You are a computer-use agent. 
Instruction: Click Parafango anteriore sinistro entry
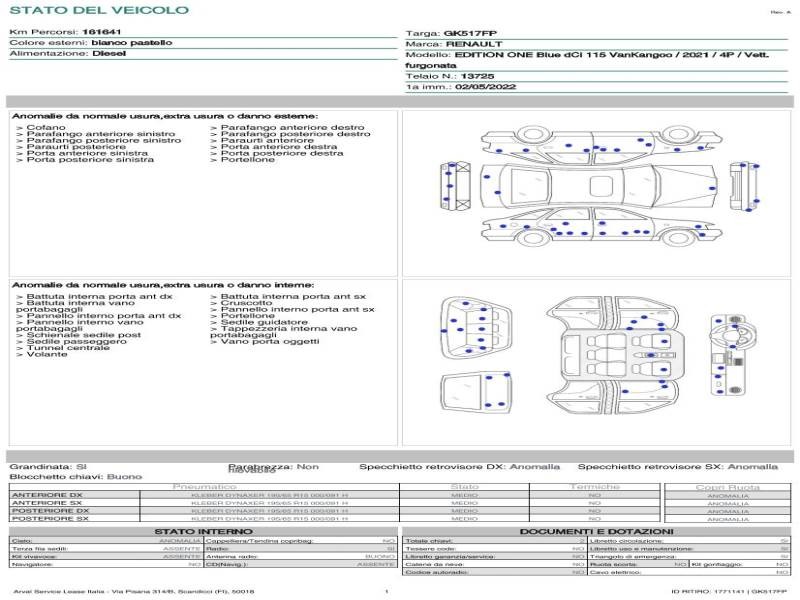pos(95,134)
